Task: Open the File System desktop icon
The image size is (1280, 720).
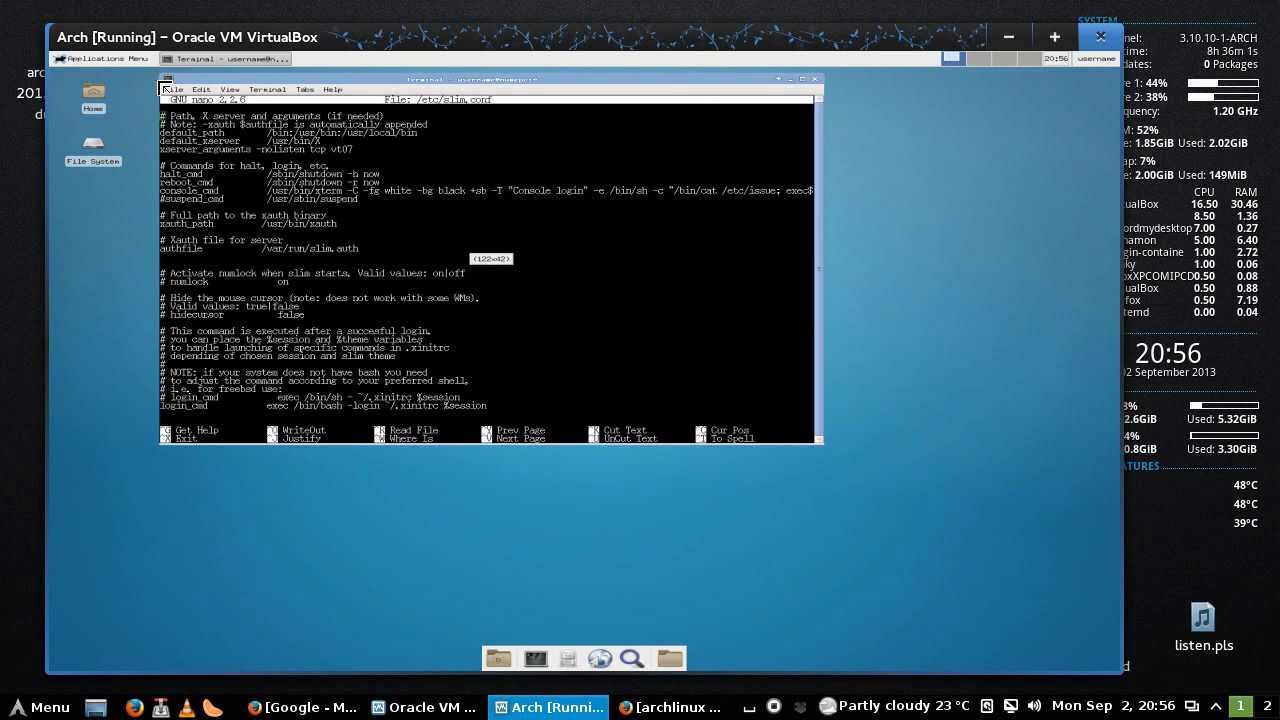Action: [93, 150]
